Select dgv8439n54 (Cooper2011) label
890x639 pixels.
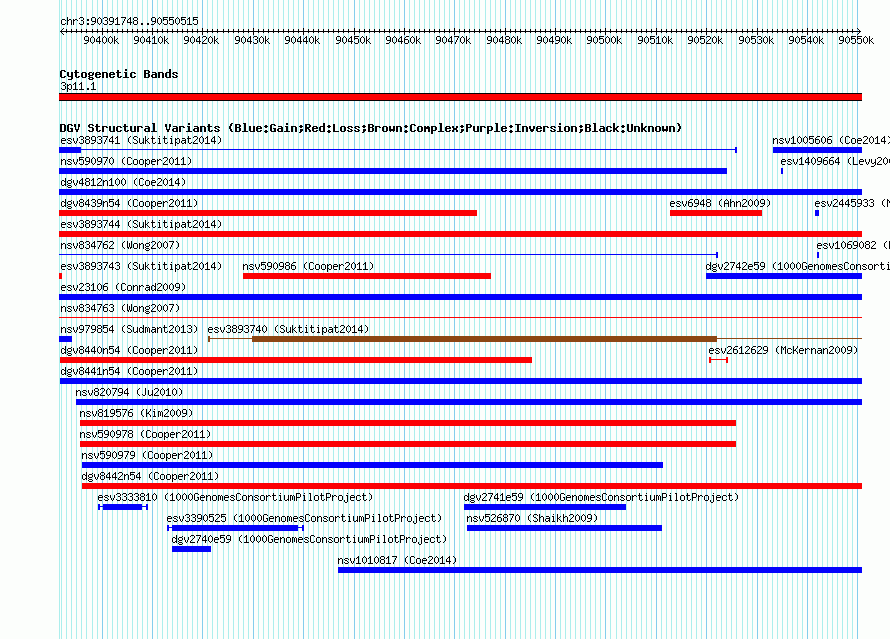pyautogui.click(x=129, y=203)
